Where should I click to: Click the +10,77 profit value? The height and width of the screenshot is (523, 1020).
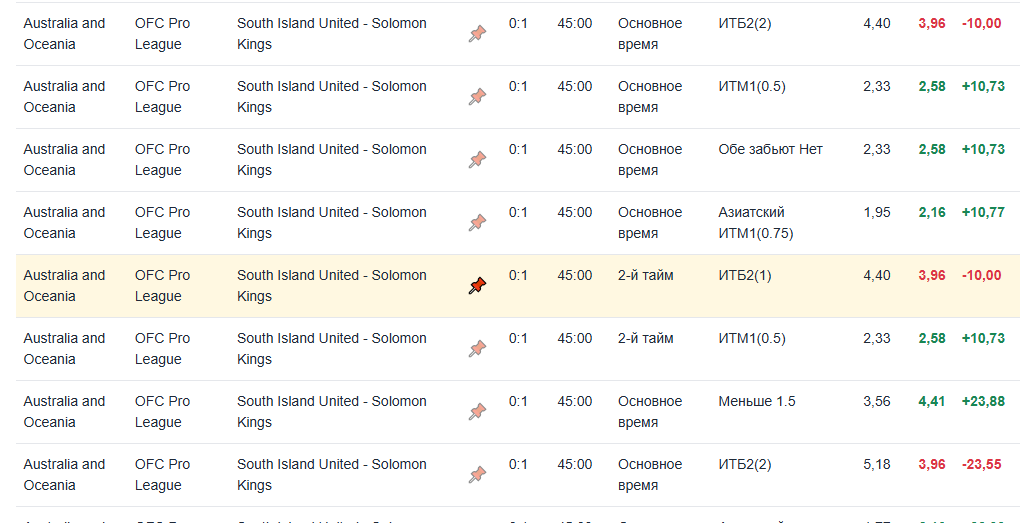pos(982,212)
